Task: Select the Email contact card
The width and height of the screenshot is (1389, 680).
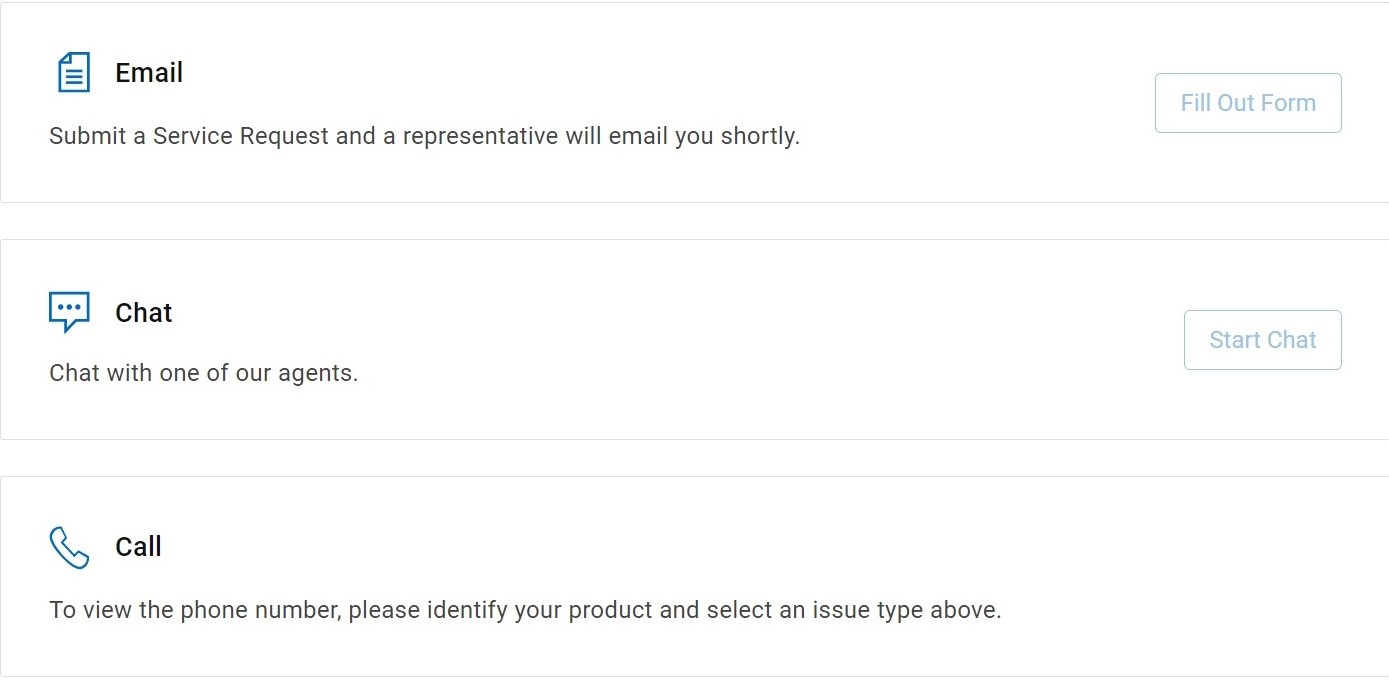Action: point(694,100)
